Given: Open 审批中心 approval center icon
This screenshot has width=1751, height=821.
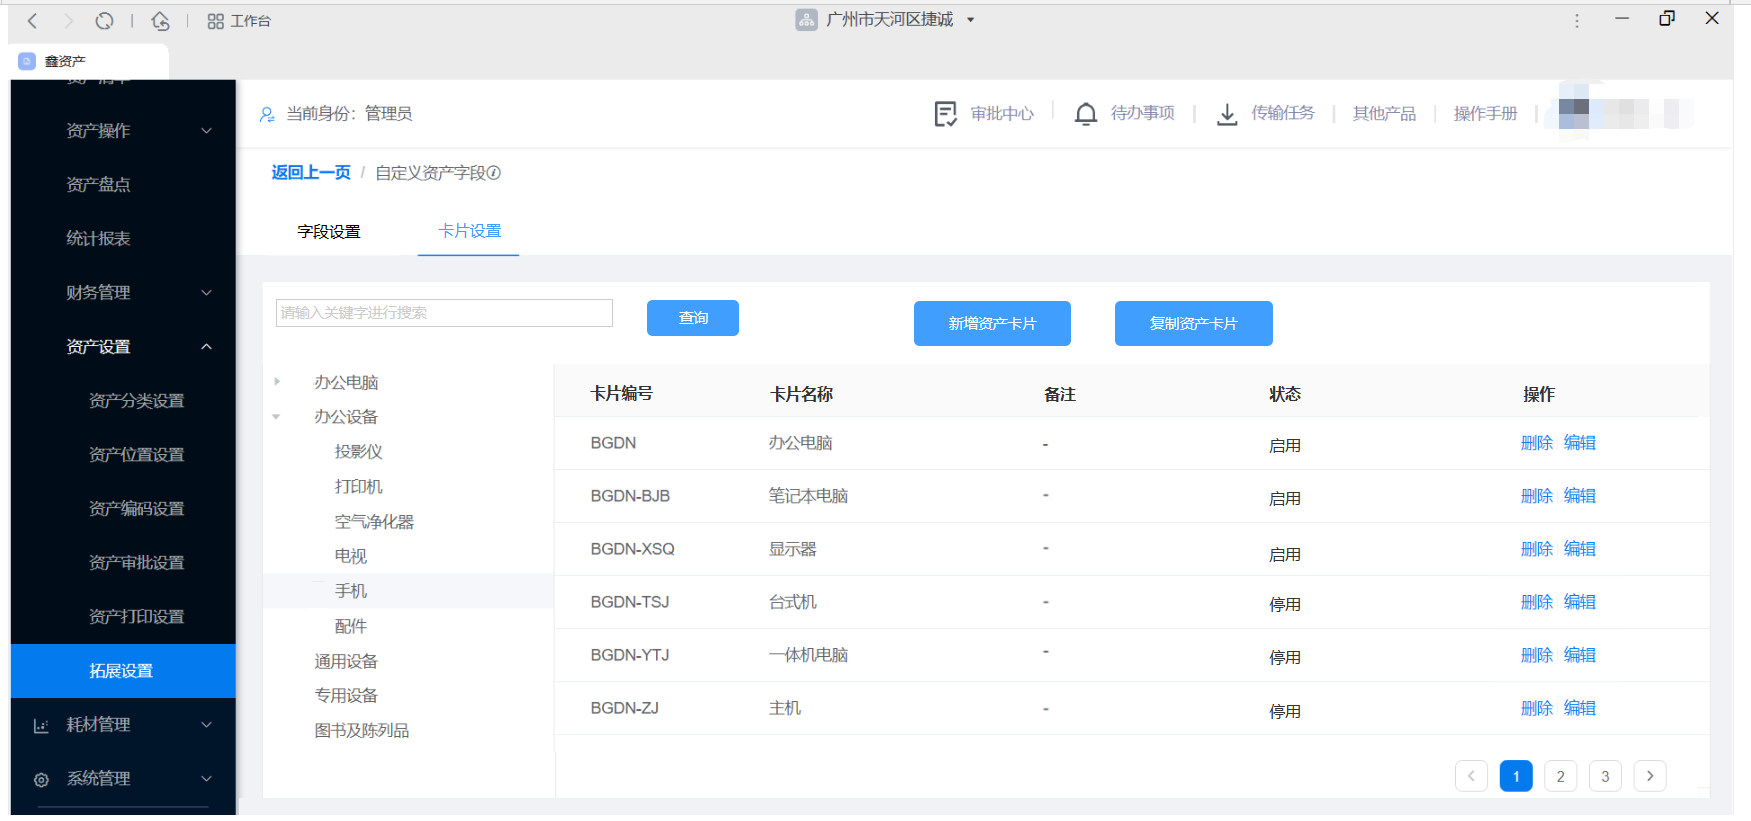Looking at the screenshot, I should (945, 114).
